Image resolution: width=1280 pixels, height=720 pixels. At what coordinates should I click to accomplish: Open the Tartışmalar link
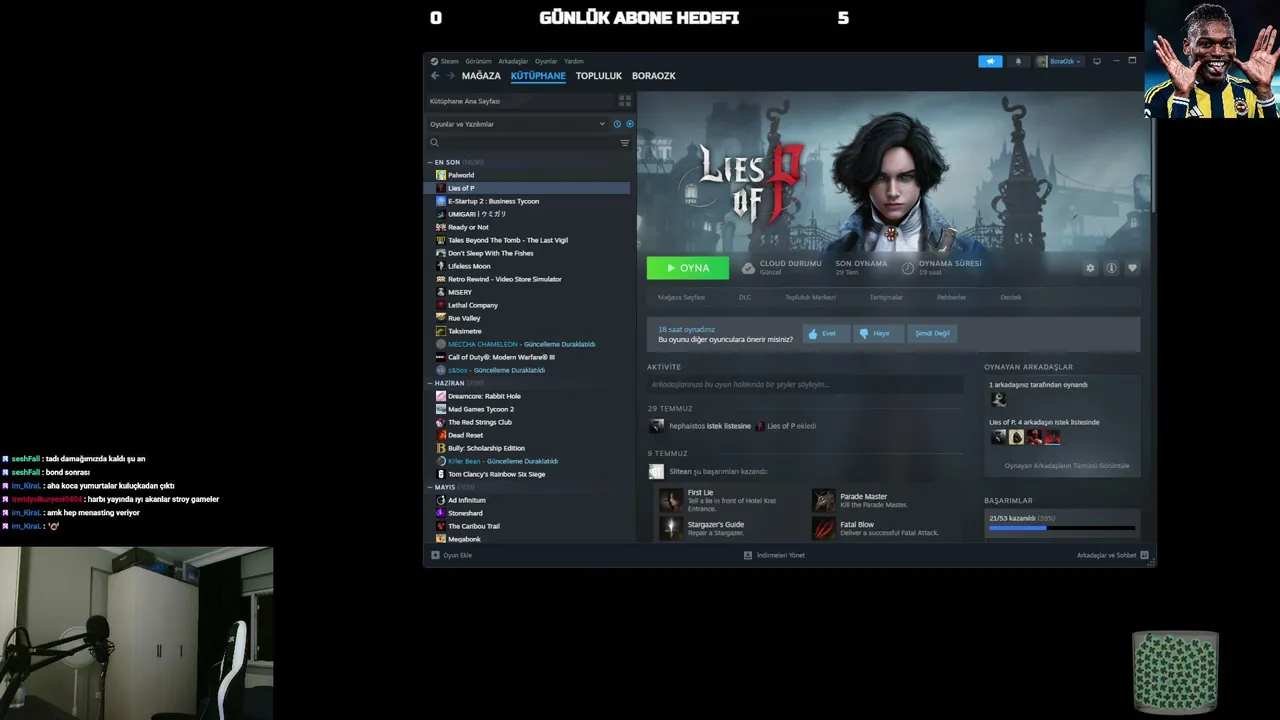coord(886,297)
